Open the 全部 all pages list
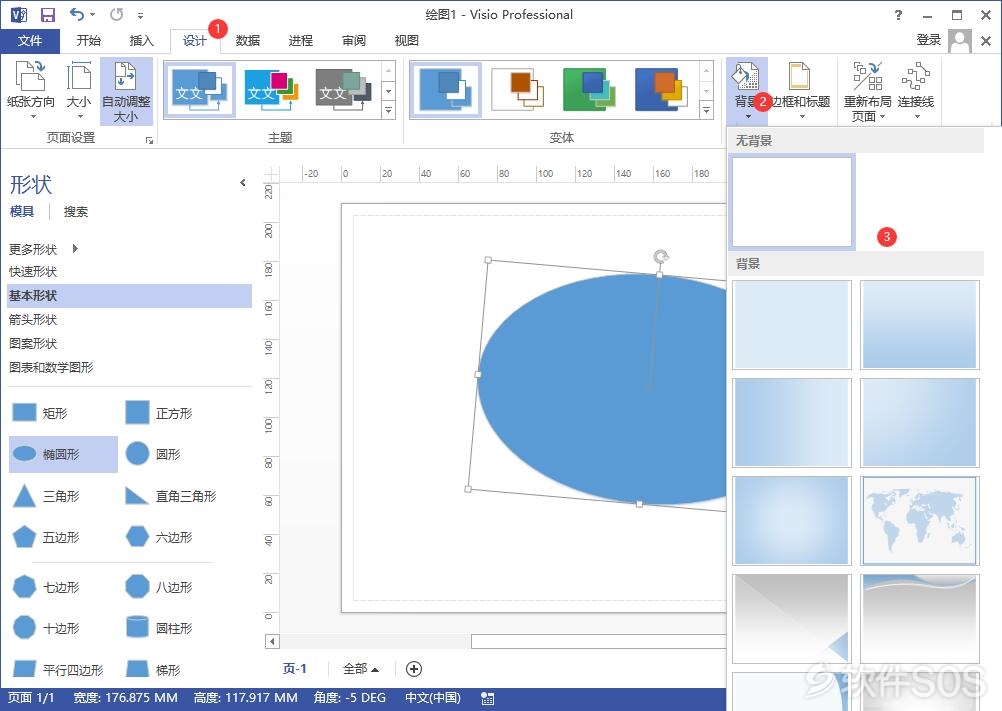The image size is (1002, 711). click(x=360, y=669)
